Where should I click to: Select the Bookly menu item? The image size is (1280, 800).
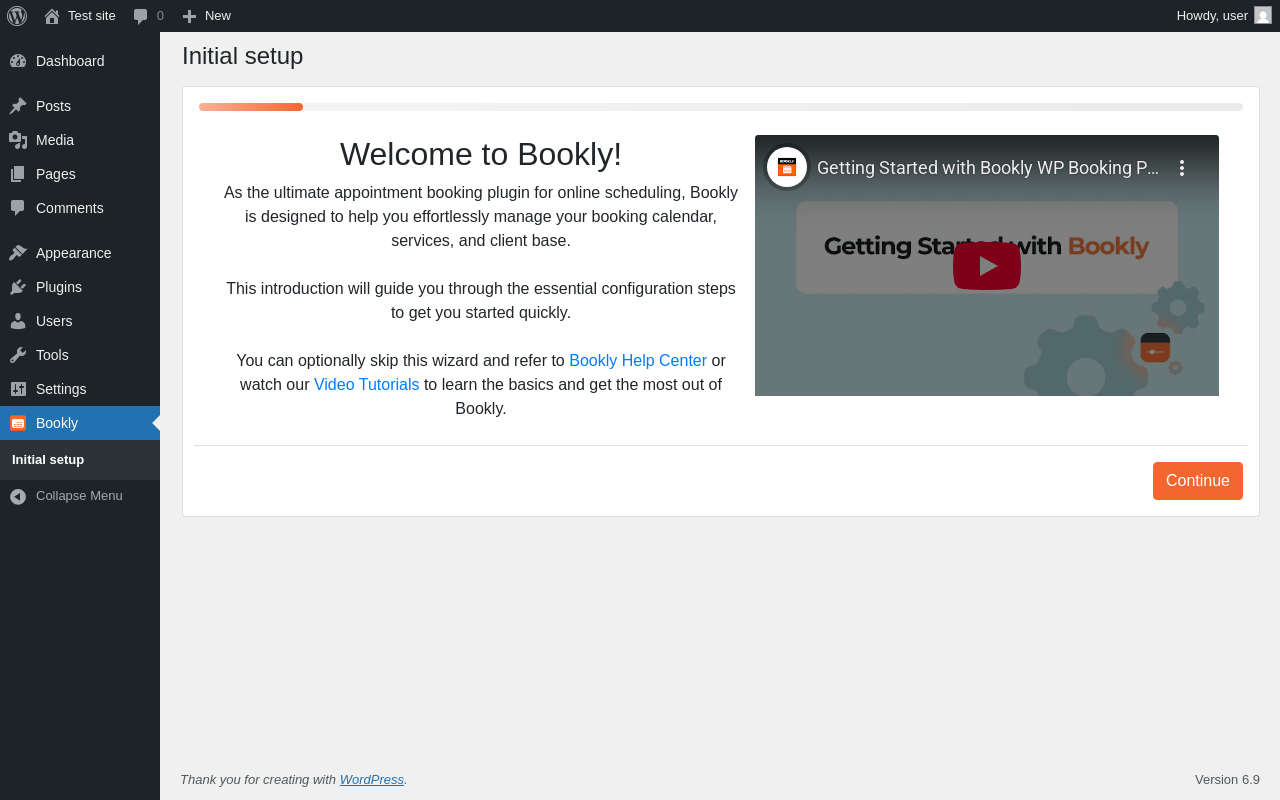tap(80, 423)
